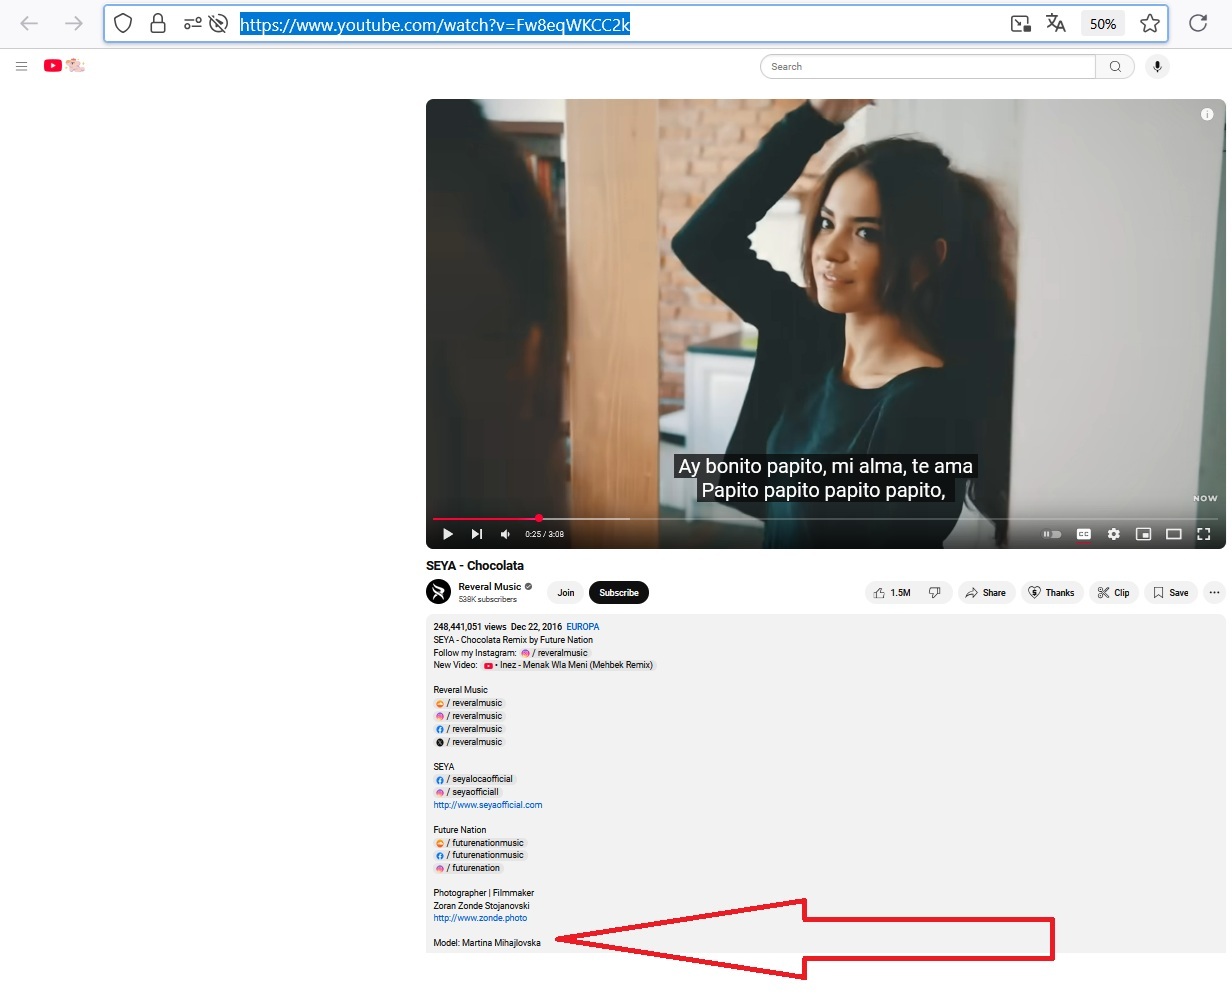Start voice search with the microphone
This screenshot has height=1005, width=1232.
coord(1157,67)
